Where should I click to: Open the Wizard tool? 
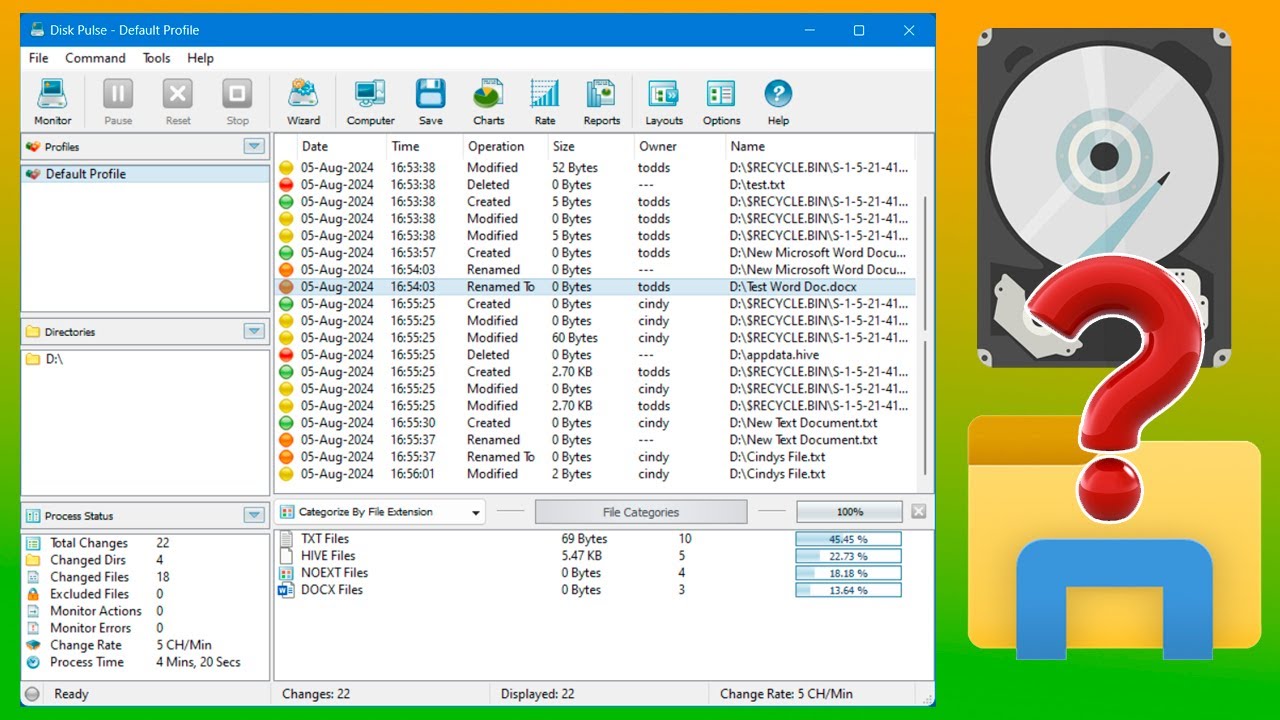click(303, 95)
